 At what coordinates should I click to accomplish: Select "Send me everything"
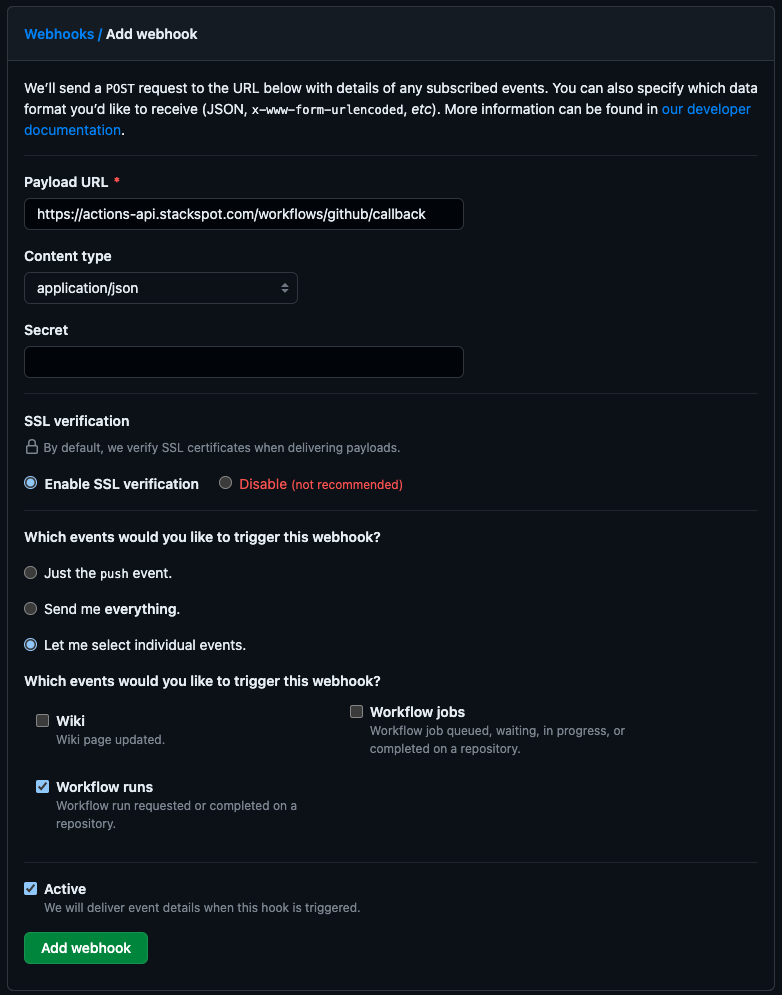30,608
